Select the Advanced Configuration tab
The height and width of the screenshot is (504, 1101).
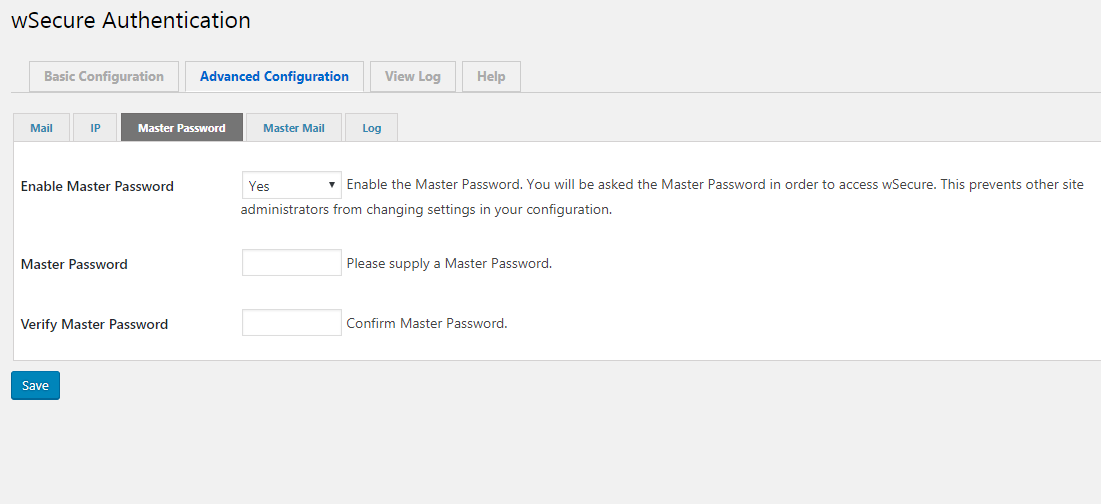tap(275, 77)
